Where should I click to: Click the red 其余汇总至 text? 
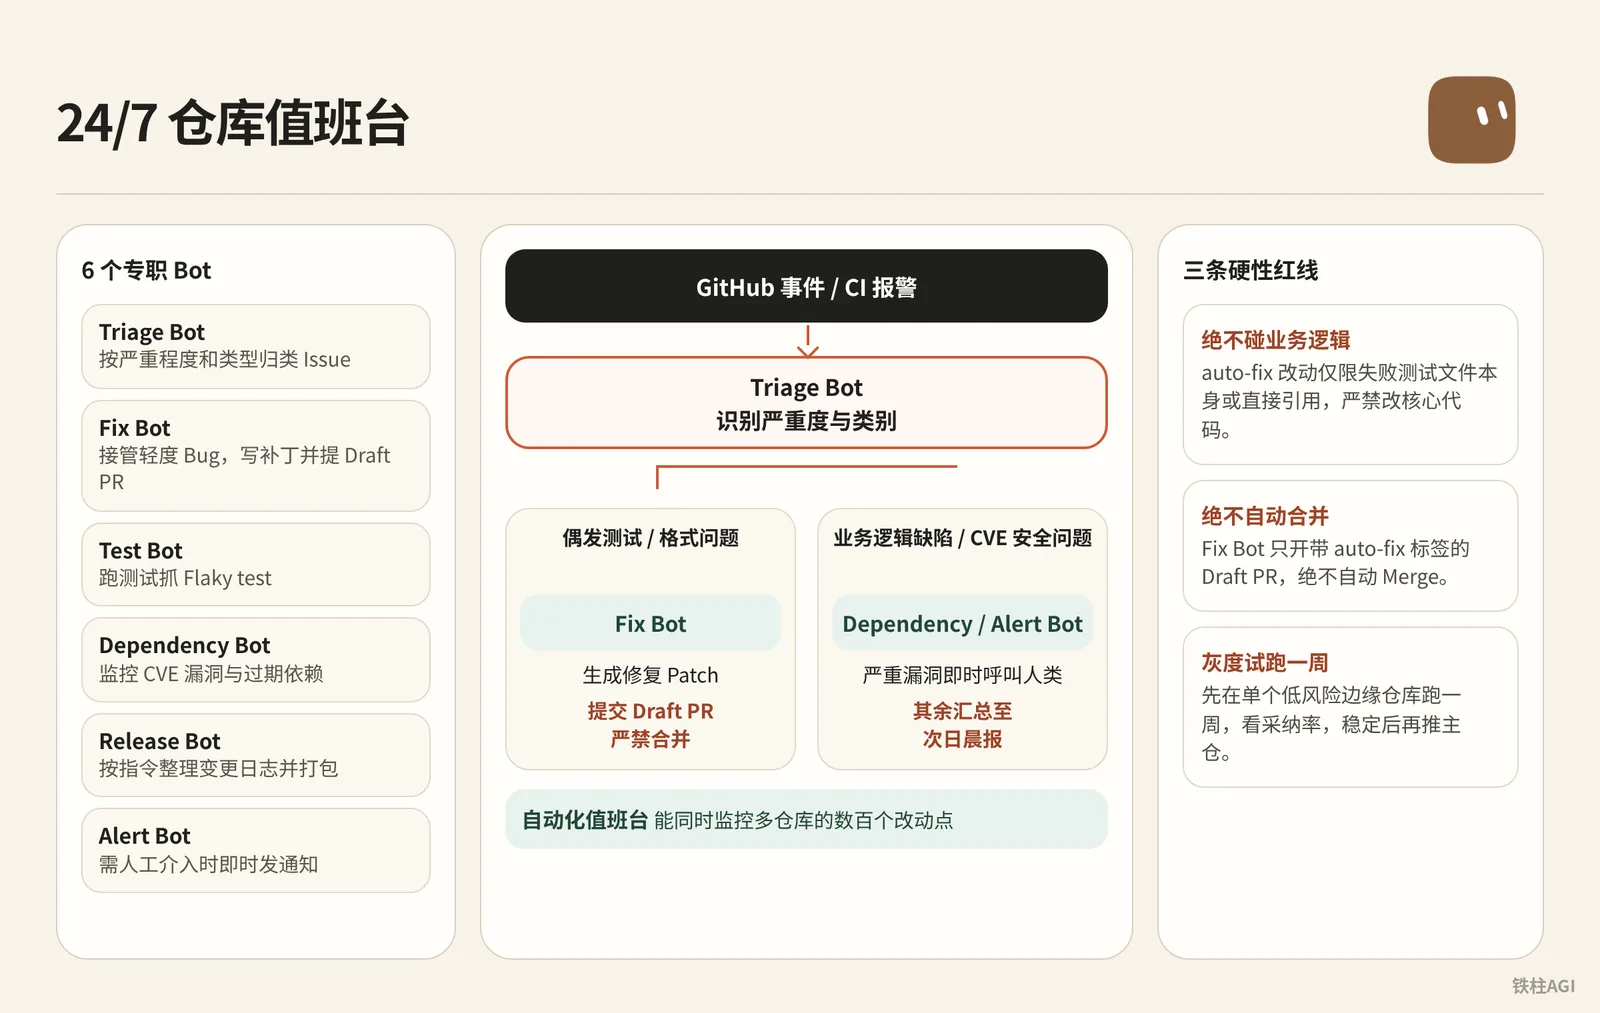coord(962,711)
